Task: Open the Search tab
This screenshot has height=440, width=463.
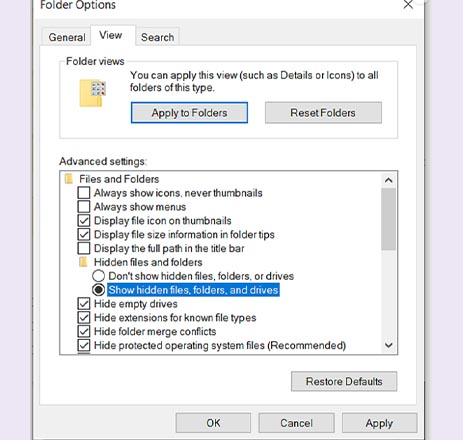Action: (x=157, y=37)
